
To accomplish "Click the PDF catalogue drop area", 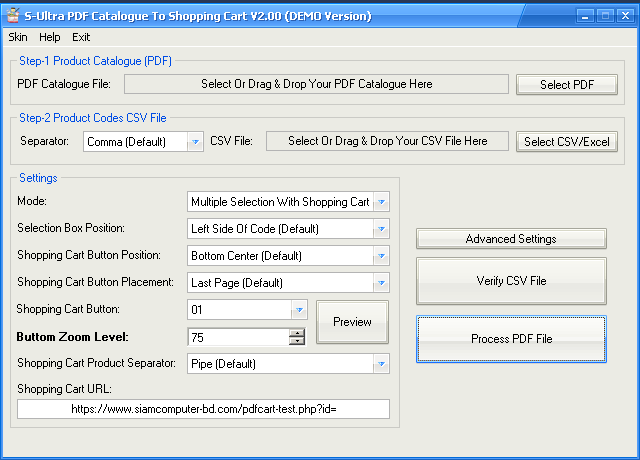I will tap(316, 84).
